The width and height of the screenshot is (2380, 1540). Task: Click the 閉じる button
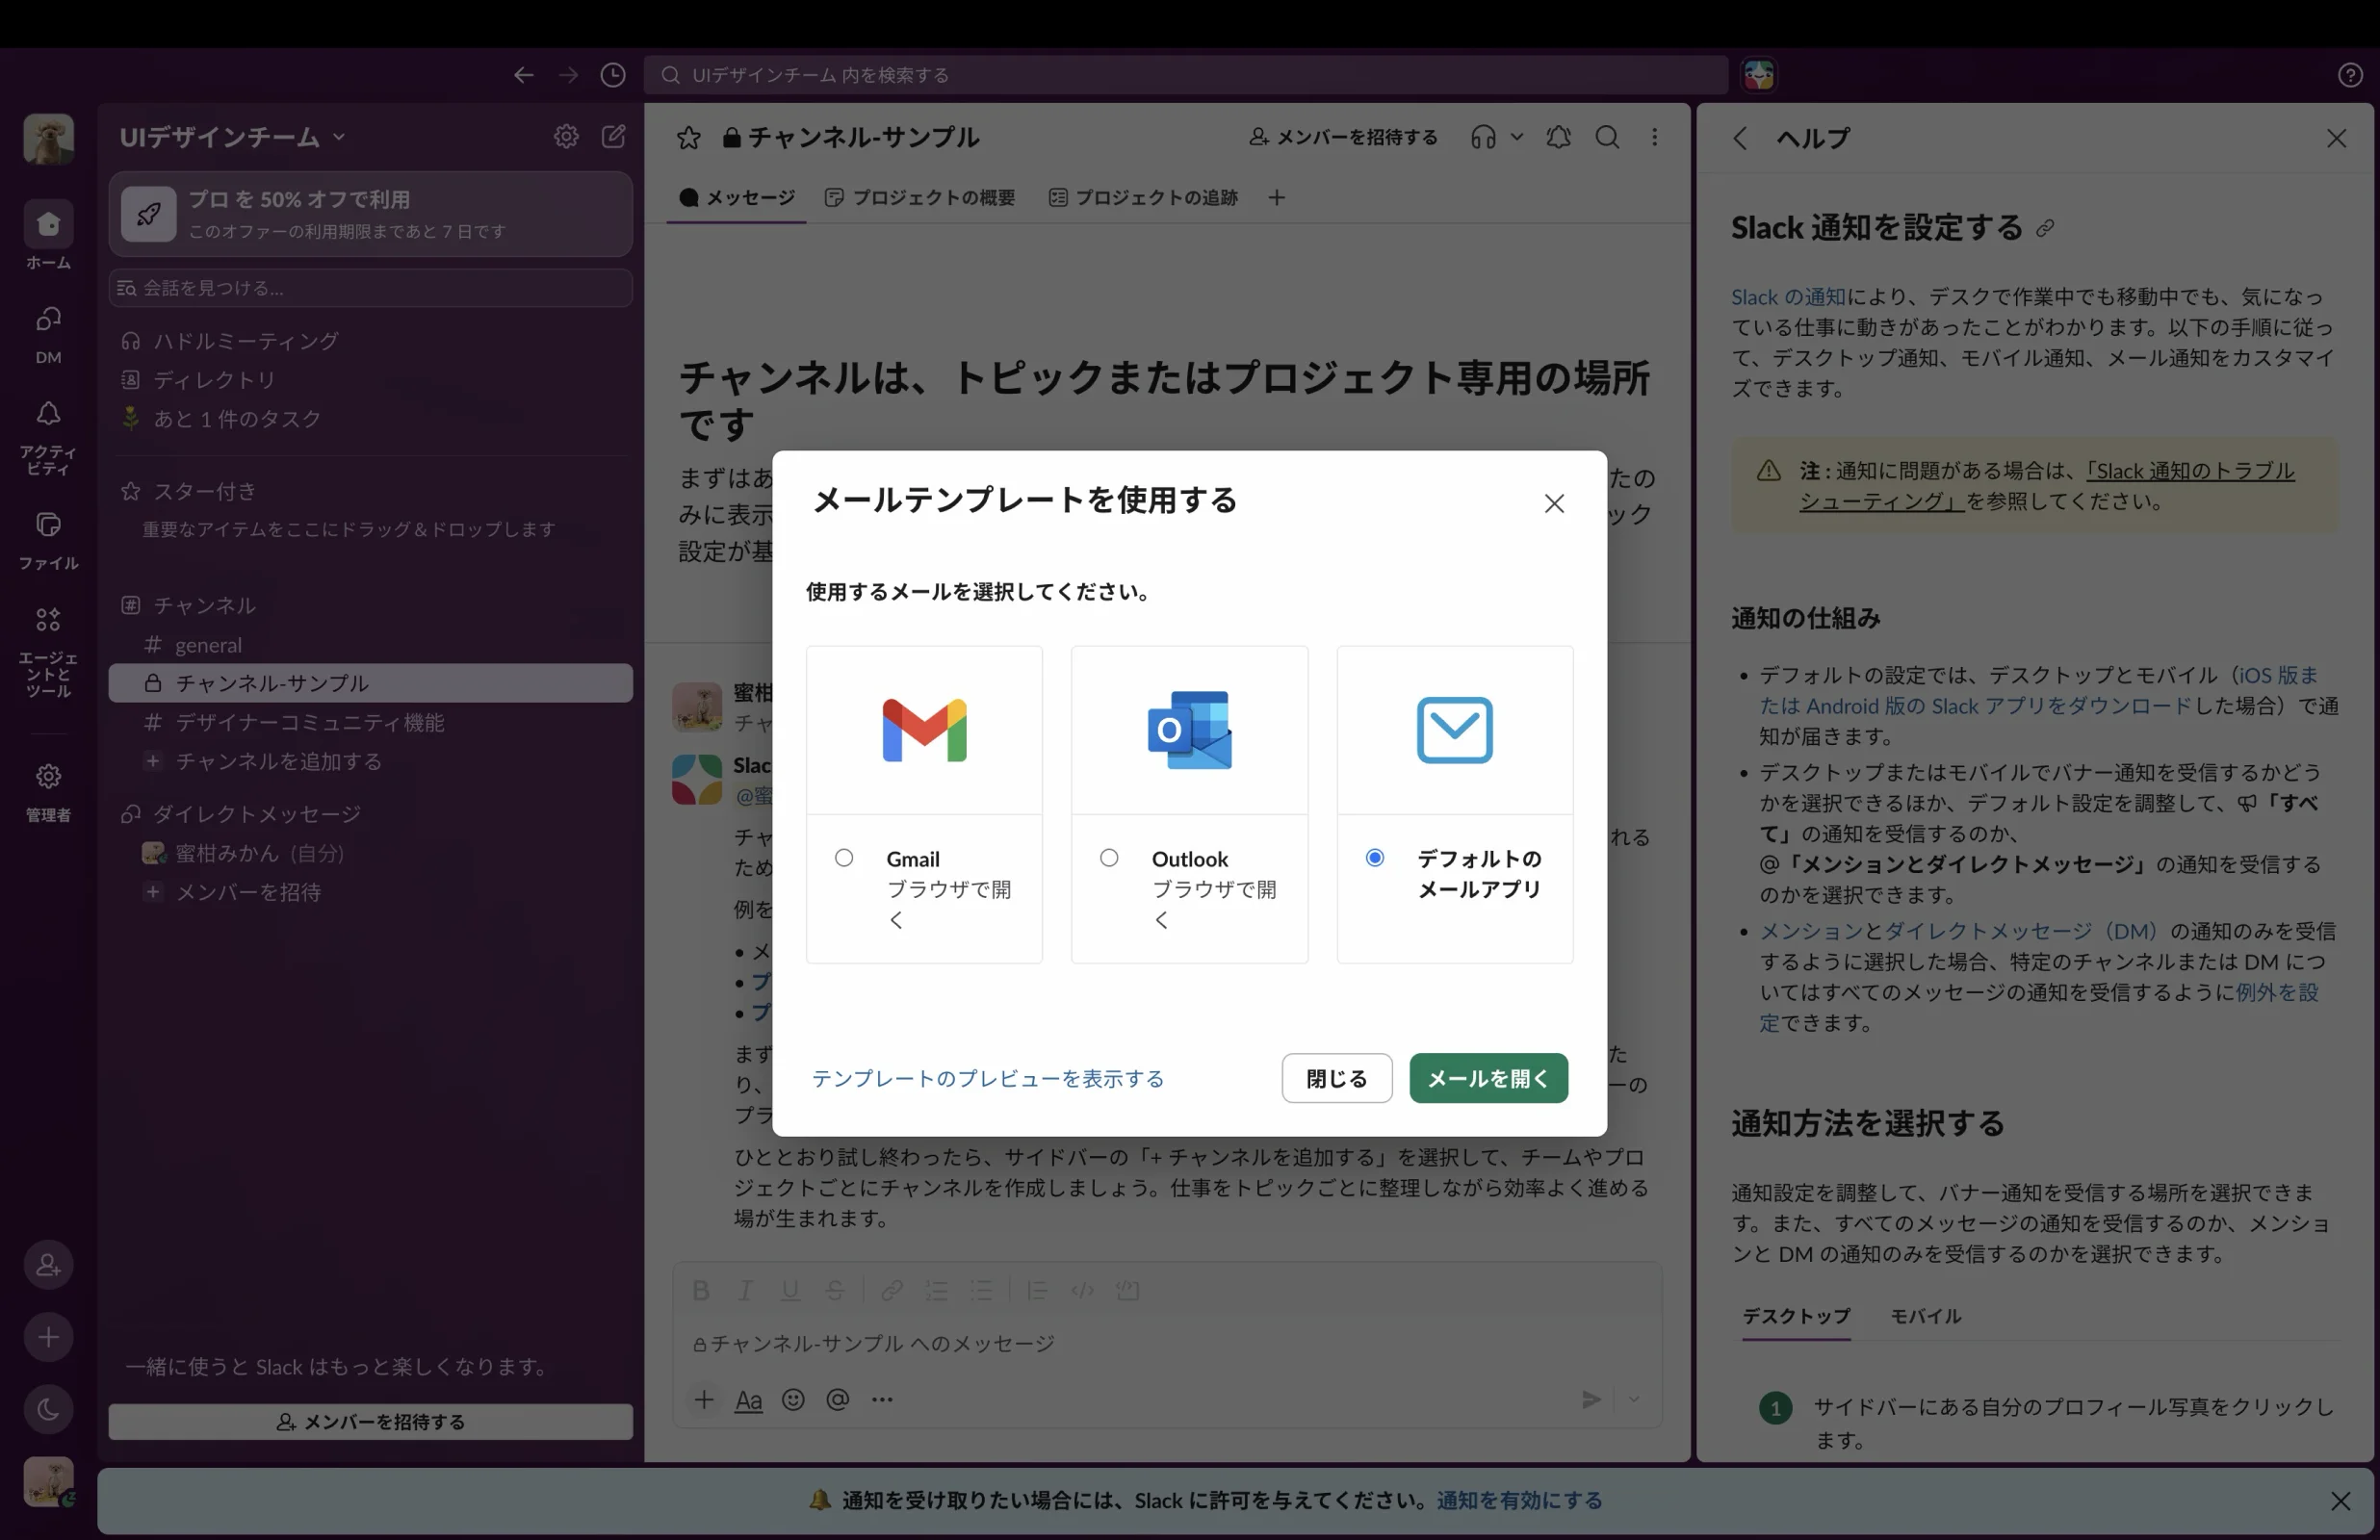pyautogui.click(x=1337, y=1078)
